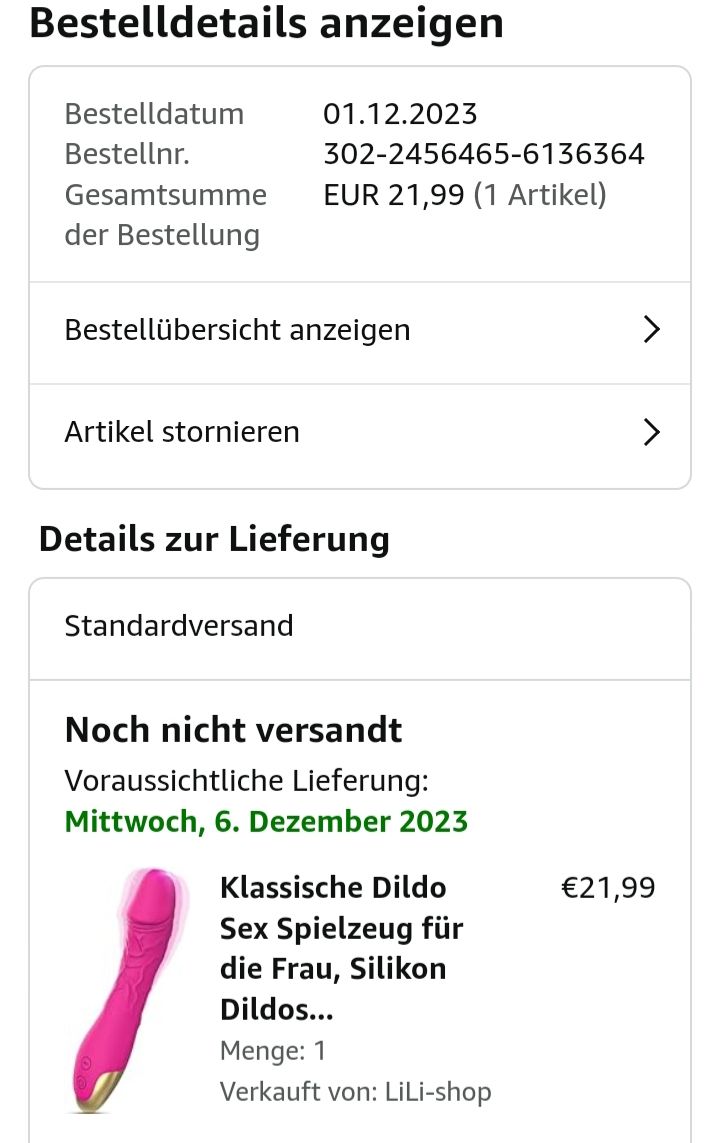This screenshot has height=1143, width=720.
Task: Open the Klassische product title link
Action: [341, 948]
